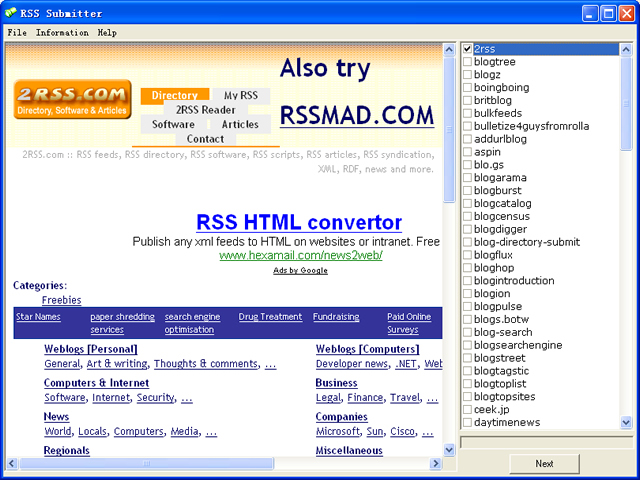Click the site list scroll up arrow

tap(626, 50)
